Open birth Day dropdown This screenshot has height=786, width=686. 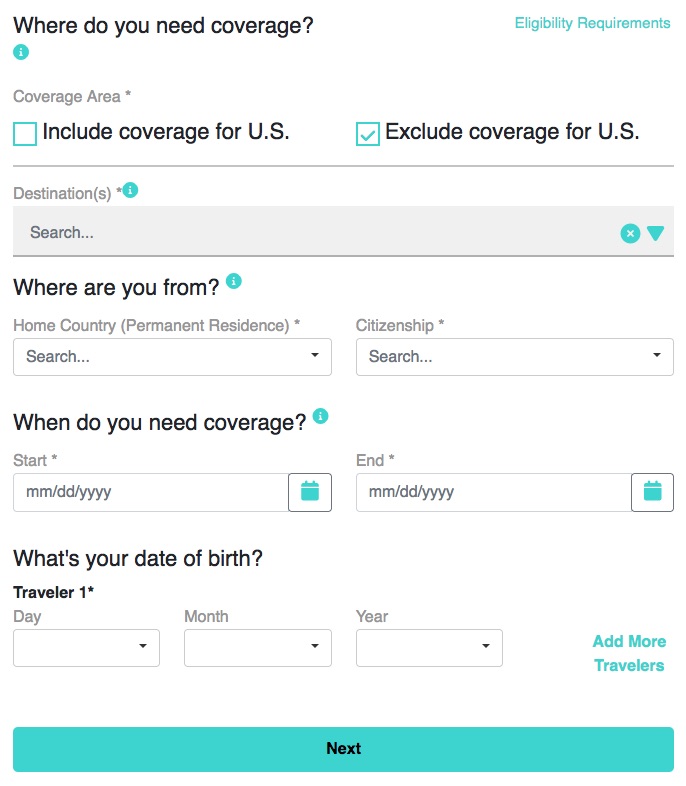(86, 648)
